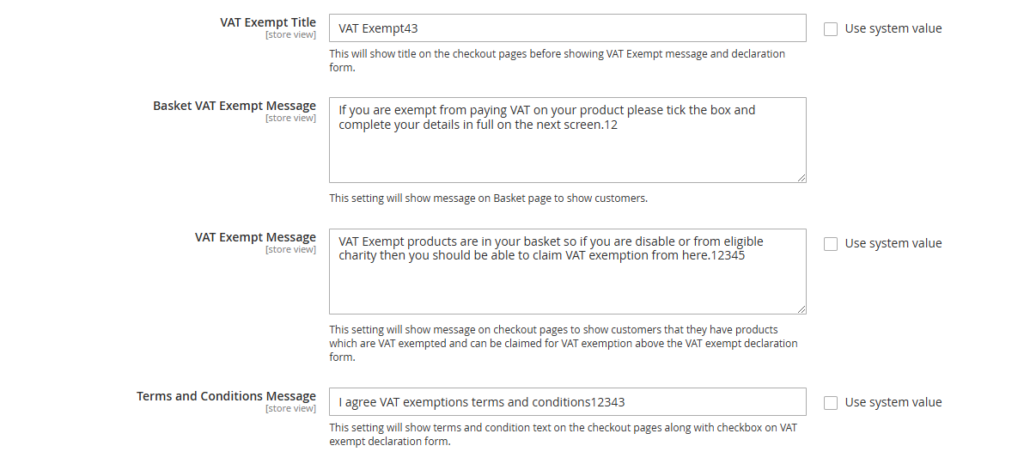1024x458 pixels.
Task: Click resize handle of Basket VAT Exempt Message textarea
Action: [801, 177]
